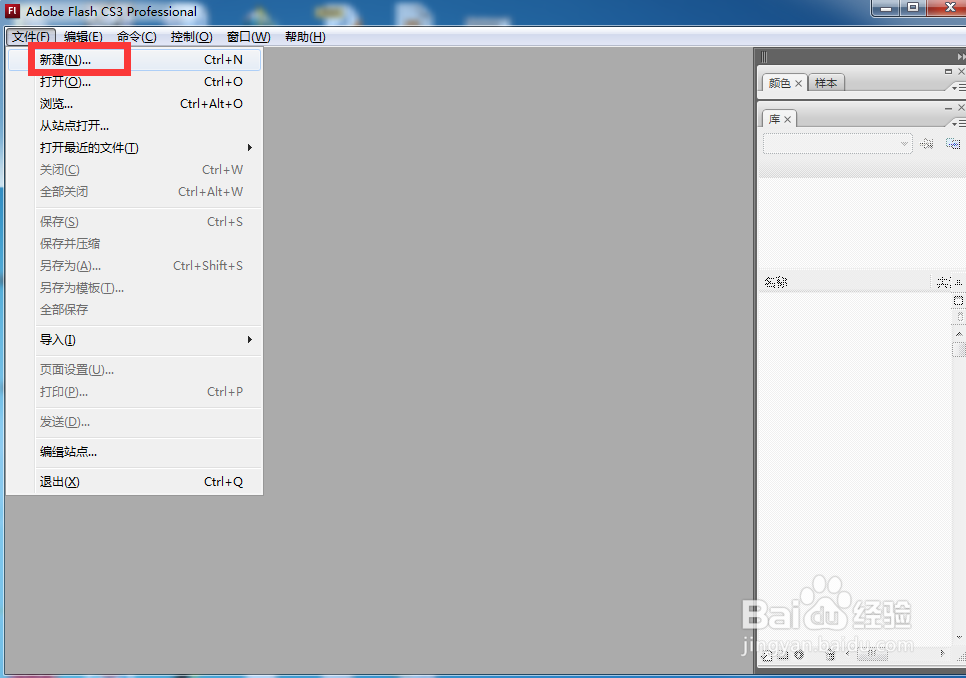
Task: Choose 从站点打开... menu entry
Action: coord(134,126)
